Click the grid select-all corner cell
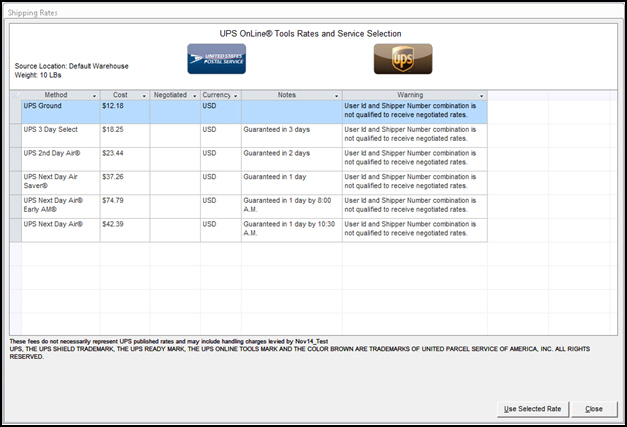627x427 pixels. 16,95
